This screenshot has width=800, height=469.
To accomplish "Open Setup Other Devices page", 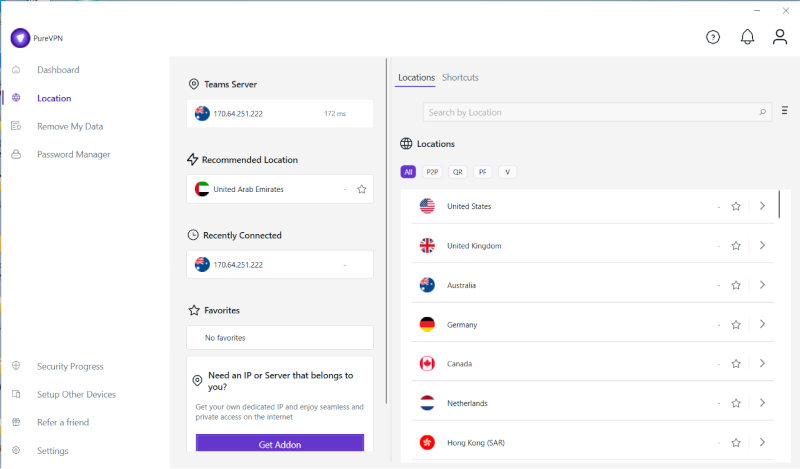I will tap(76, 394).
